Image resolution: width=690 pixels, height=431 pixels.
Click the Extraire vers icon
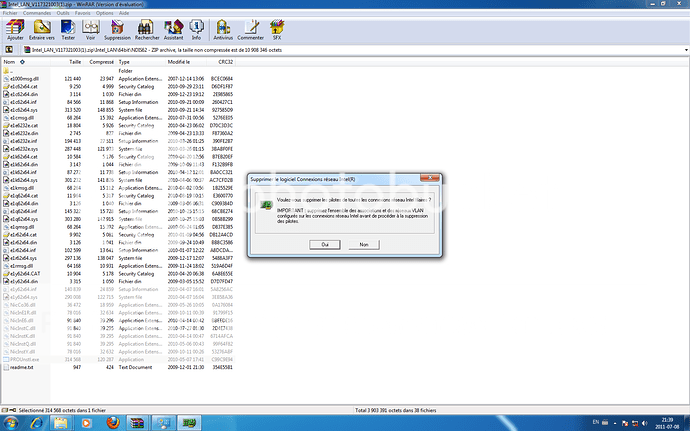click(42, 28)
